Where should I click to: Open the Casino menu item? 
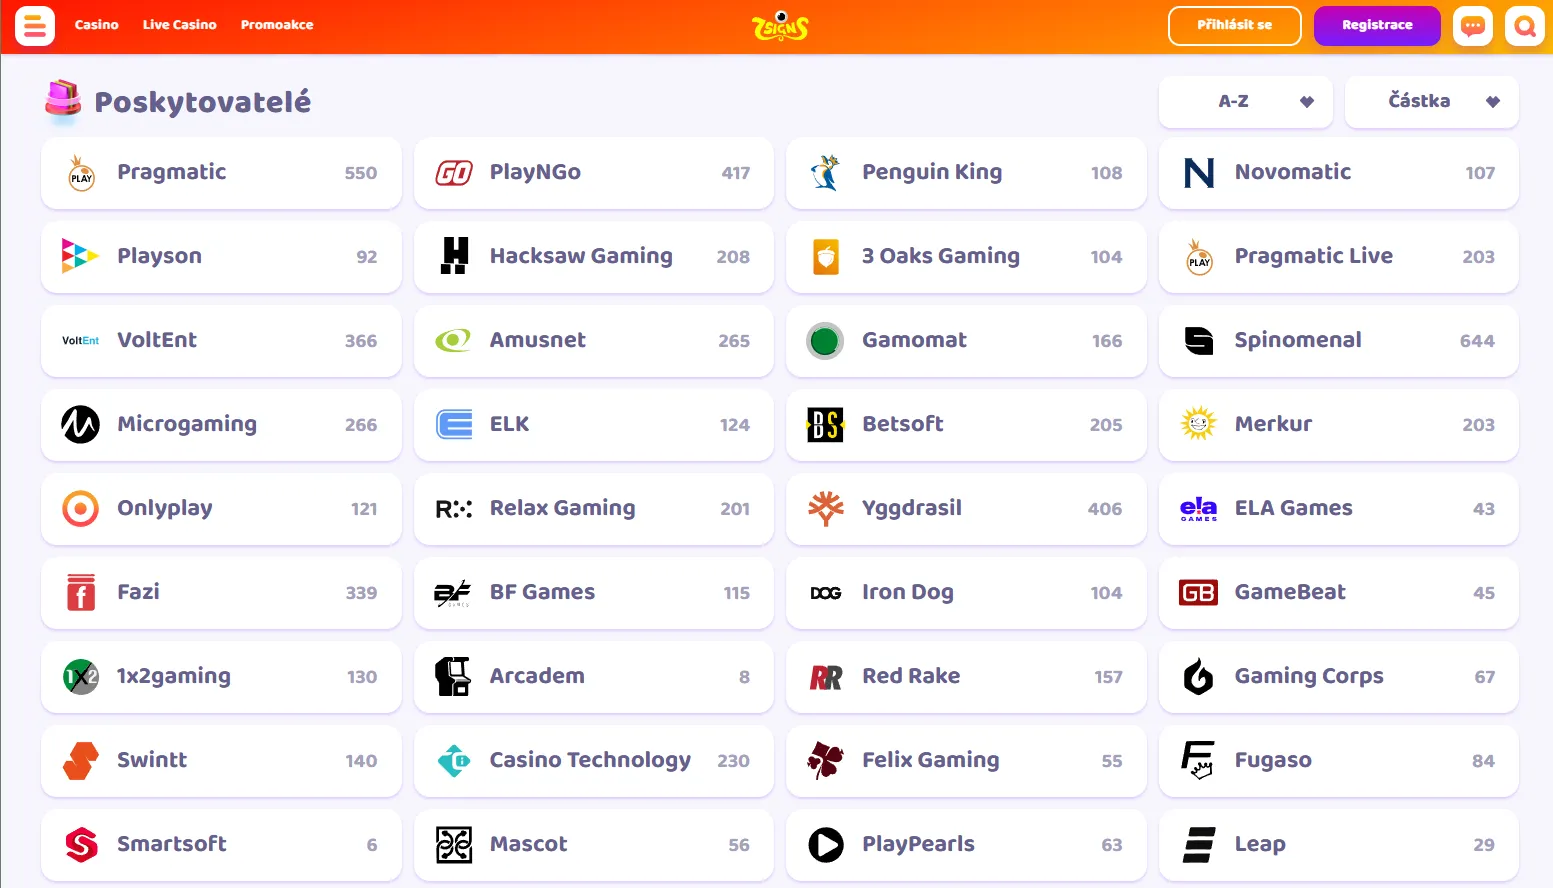pos(97,25)
